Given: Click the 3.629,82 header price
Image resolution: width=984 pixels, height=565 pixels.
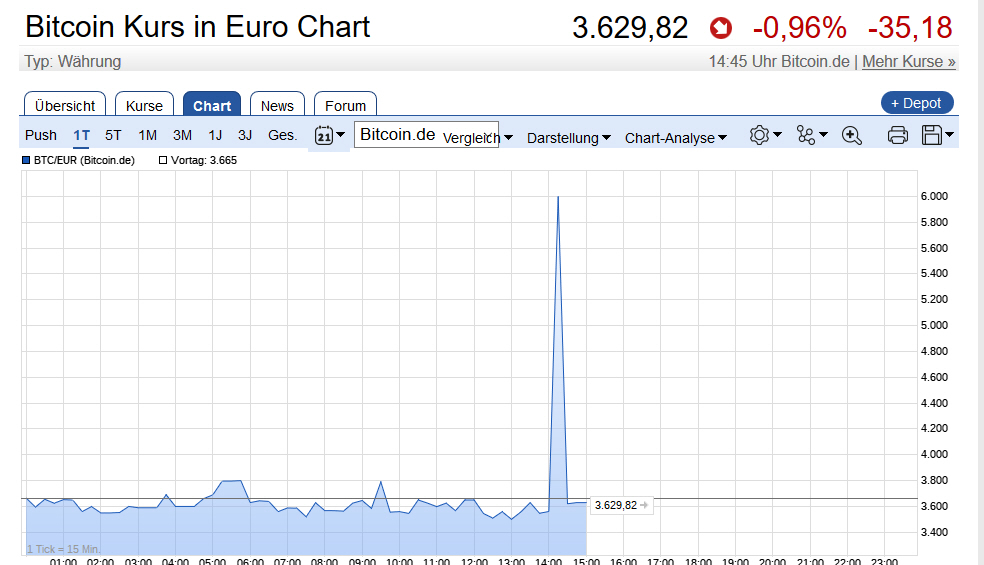Looking at the screenshot, I should point(630,28).
